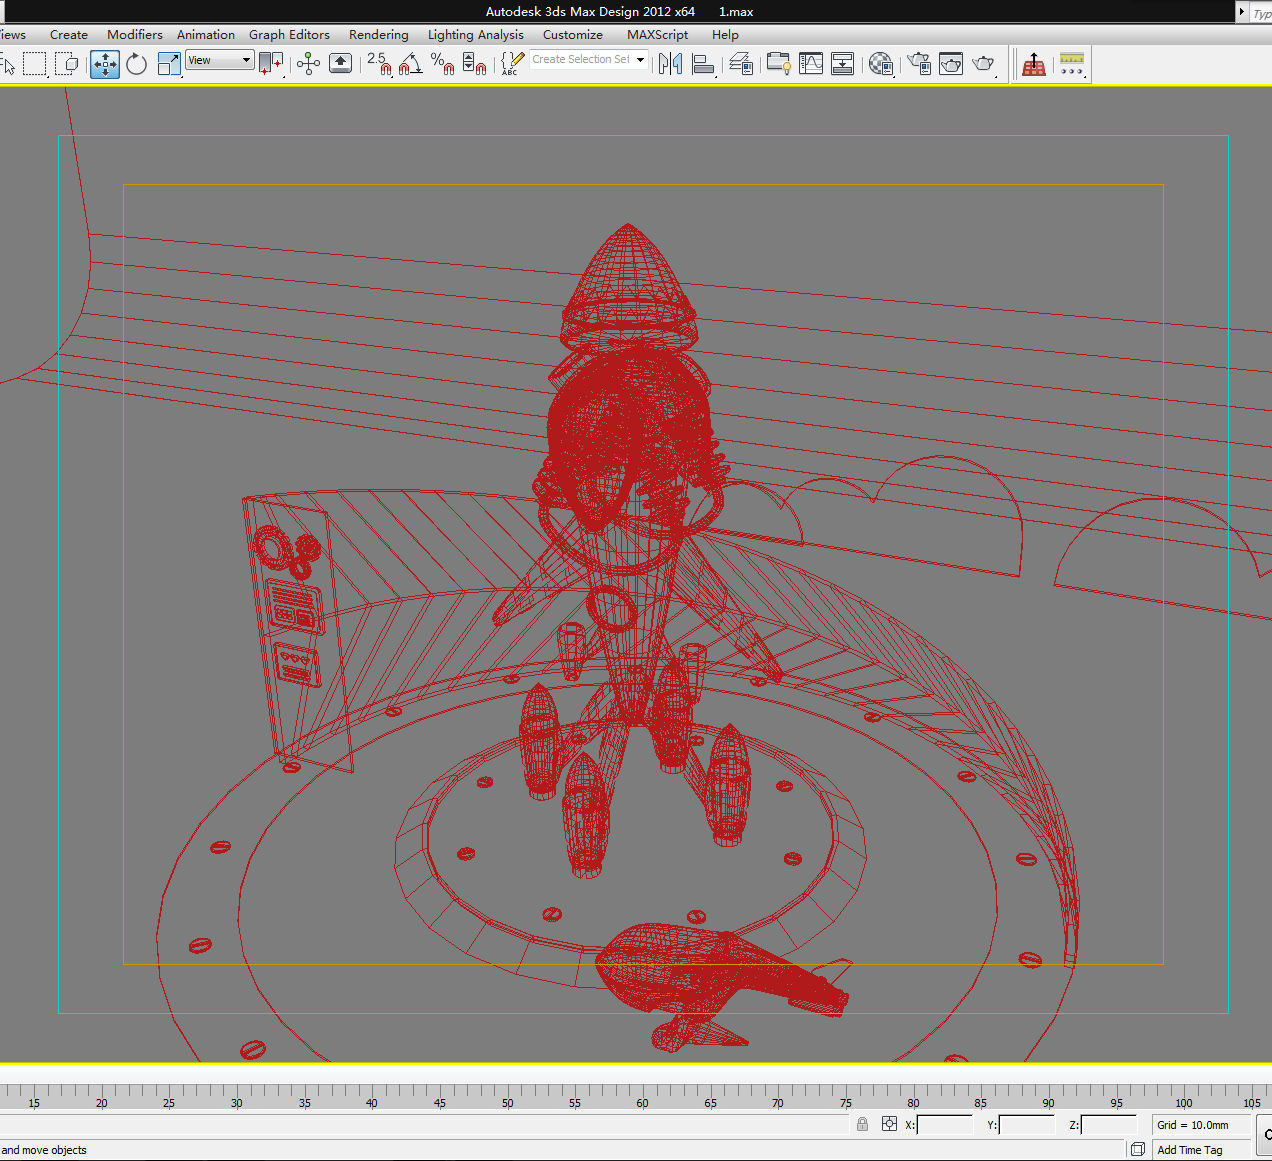Toggle Absolute/Offset transform type-in mode
This screenshot has width=1272, height=1161.
pos(889,1124)
